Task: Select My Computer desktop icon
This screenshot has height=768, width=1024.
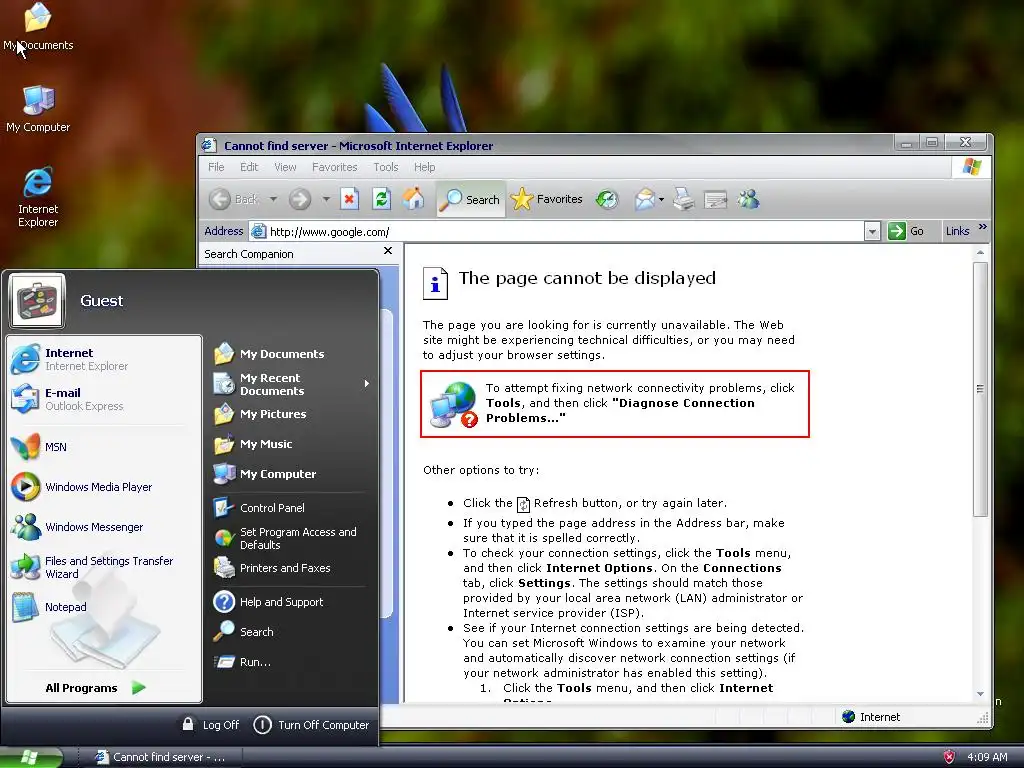Action: 38,109
